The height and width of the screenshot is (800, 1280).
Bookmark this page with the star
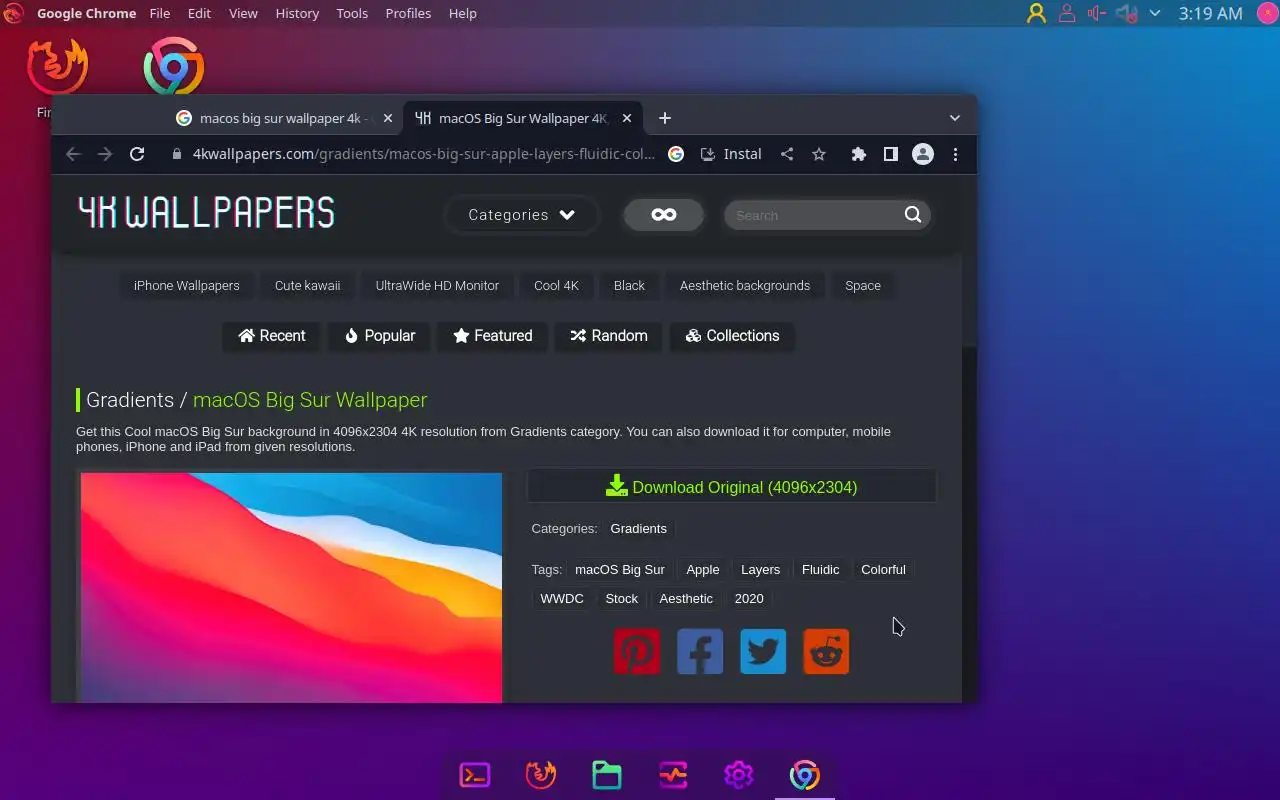[819, 154]
